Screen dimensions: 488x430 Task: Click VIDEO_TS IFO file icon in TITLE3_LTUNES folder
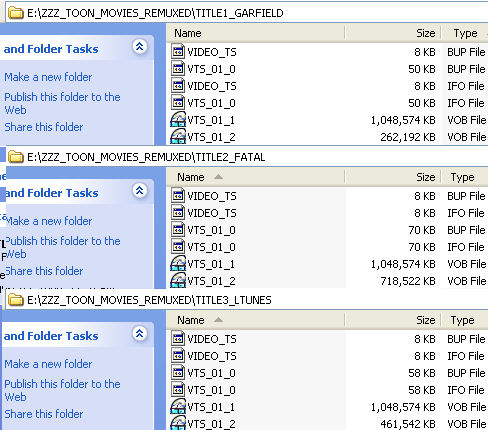[178, 356]
